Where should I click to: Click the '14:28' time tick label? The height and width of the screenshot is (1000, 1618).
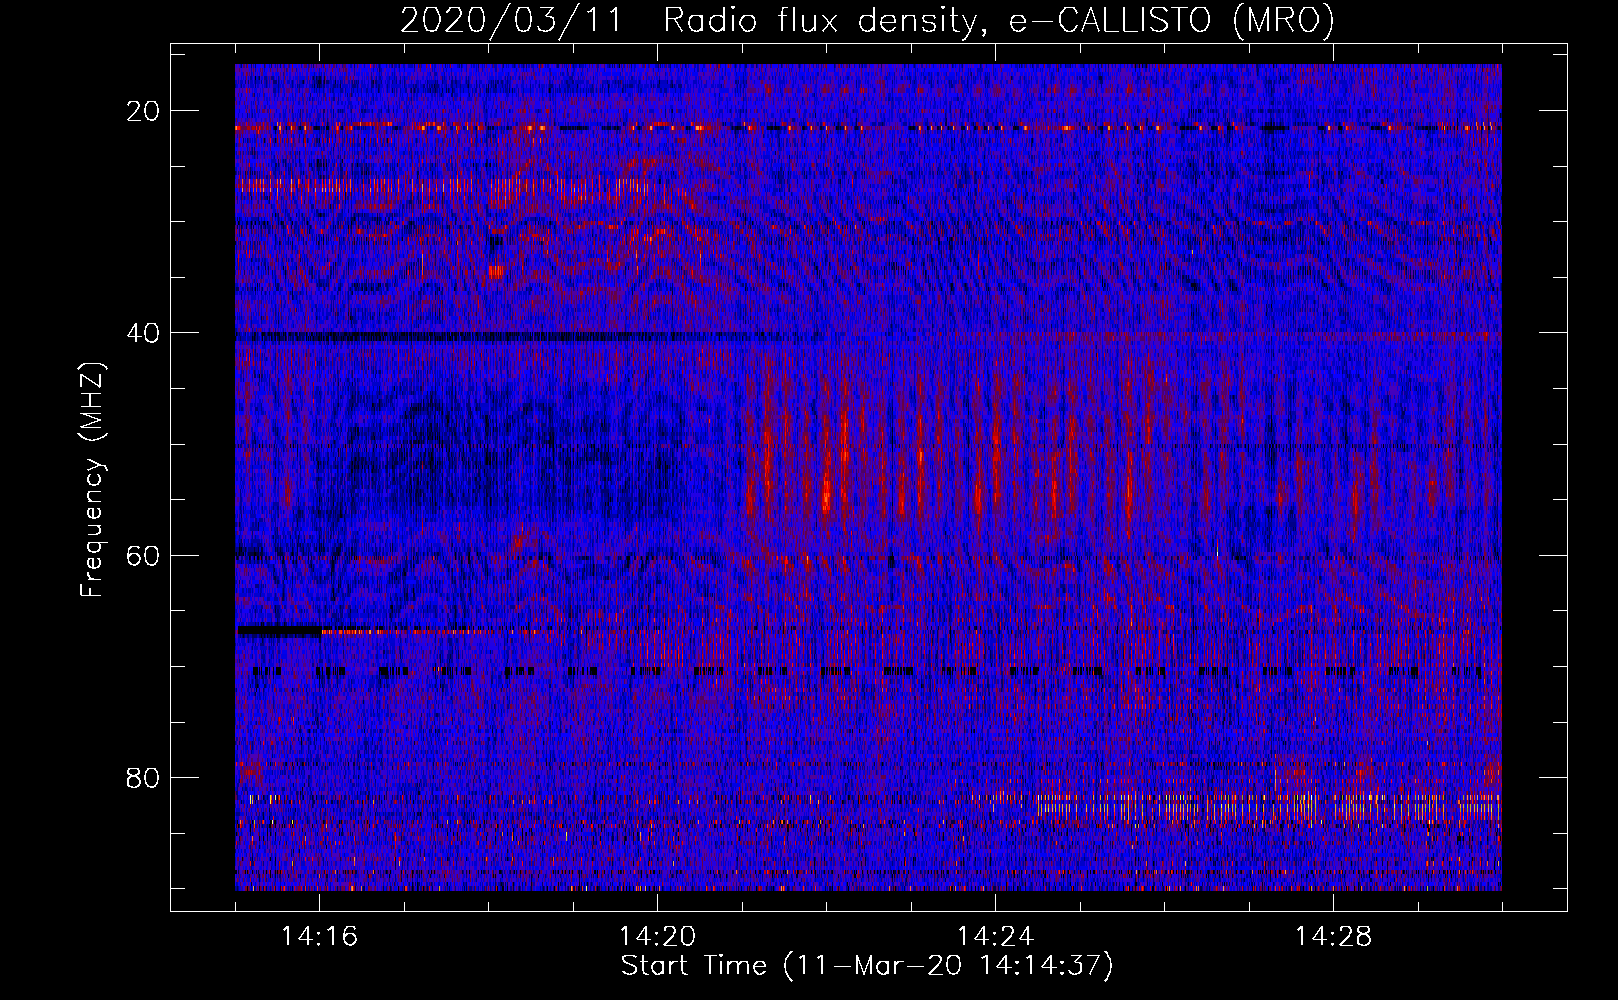(x=1333, y=937)
